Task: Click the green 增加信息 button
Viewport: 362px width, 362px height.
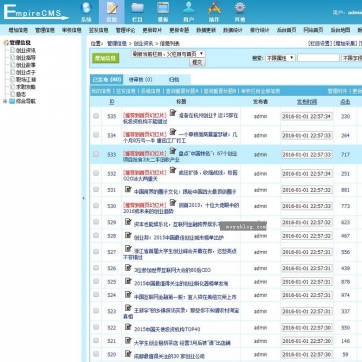Action: coord(105,58)
